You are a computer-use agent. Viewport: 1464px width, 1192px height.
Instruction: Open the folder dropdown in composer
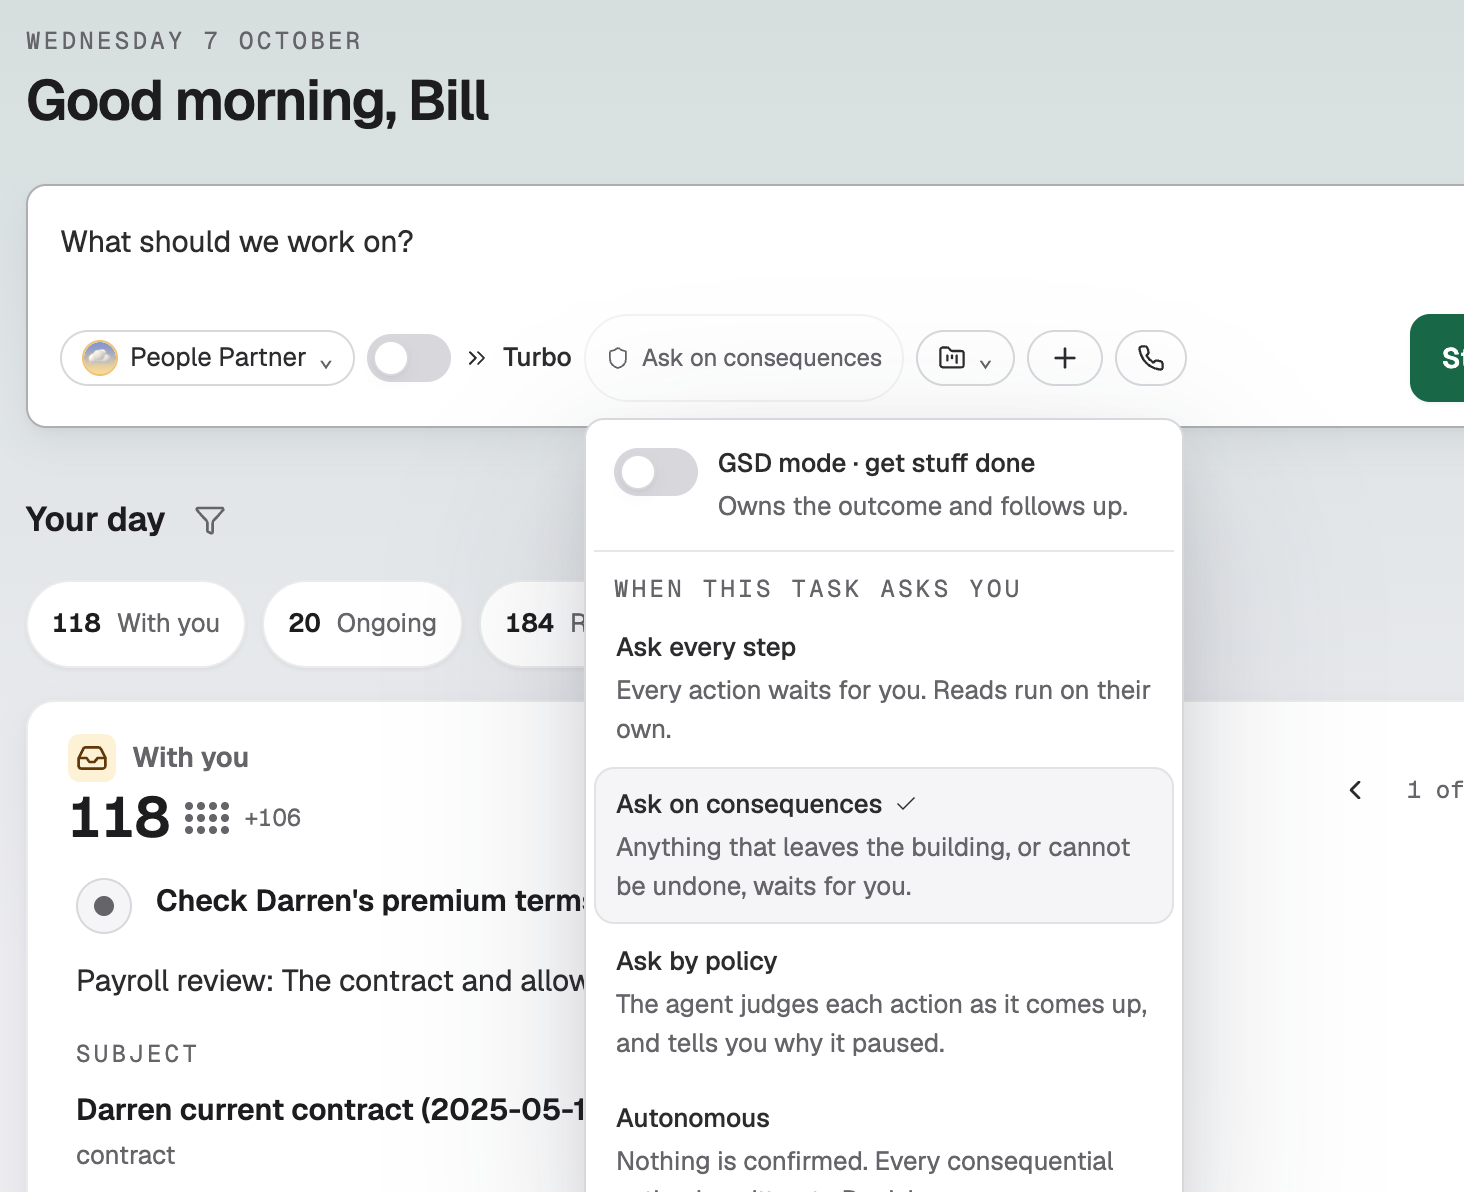pyautogui.click(x=965, y=358)
